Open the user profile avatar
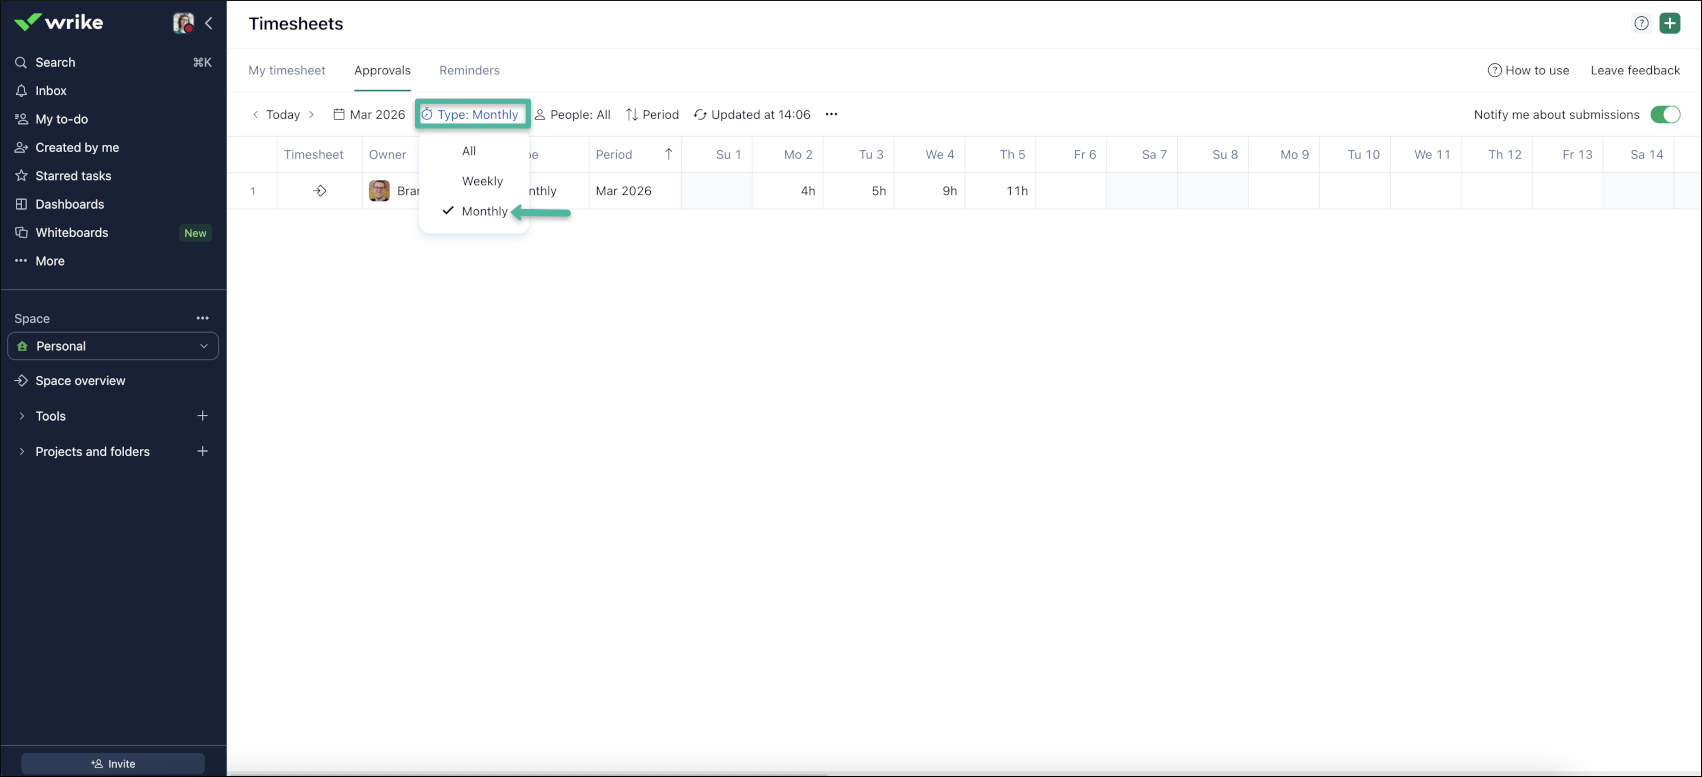The height and width of the screenshot is (777, 1702). click(183, 23)
